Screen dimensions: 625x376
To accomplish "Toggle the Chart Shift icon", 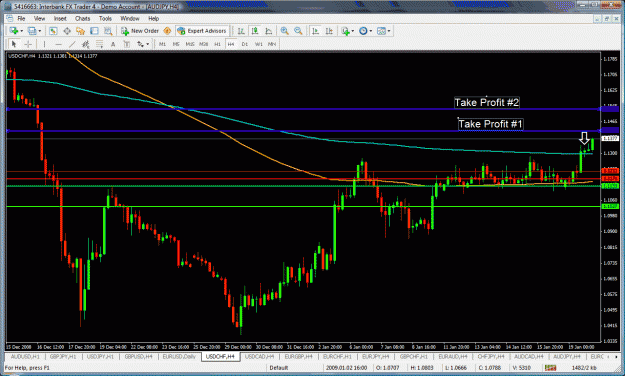I will click(x=329, y=31).
